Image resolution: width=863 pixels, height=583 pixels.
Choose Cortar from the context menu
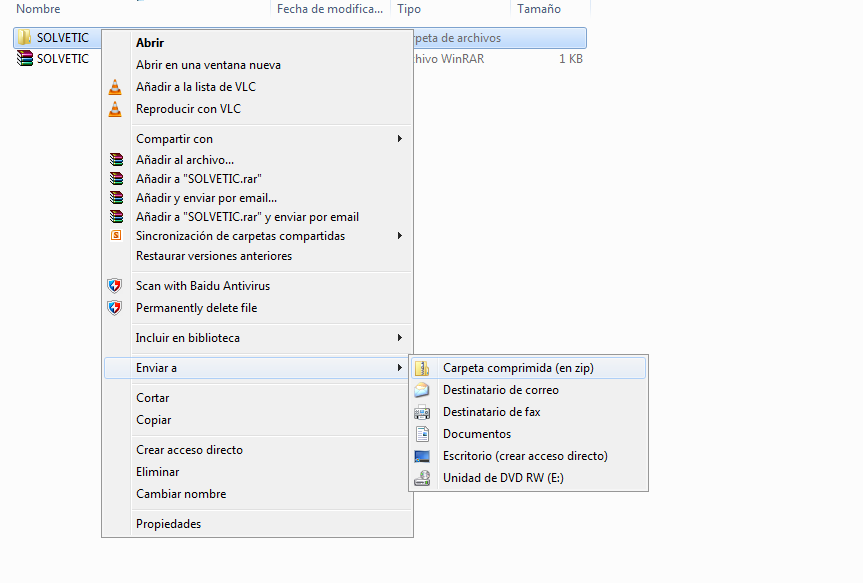tap(258, 398)
